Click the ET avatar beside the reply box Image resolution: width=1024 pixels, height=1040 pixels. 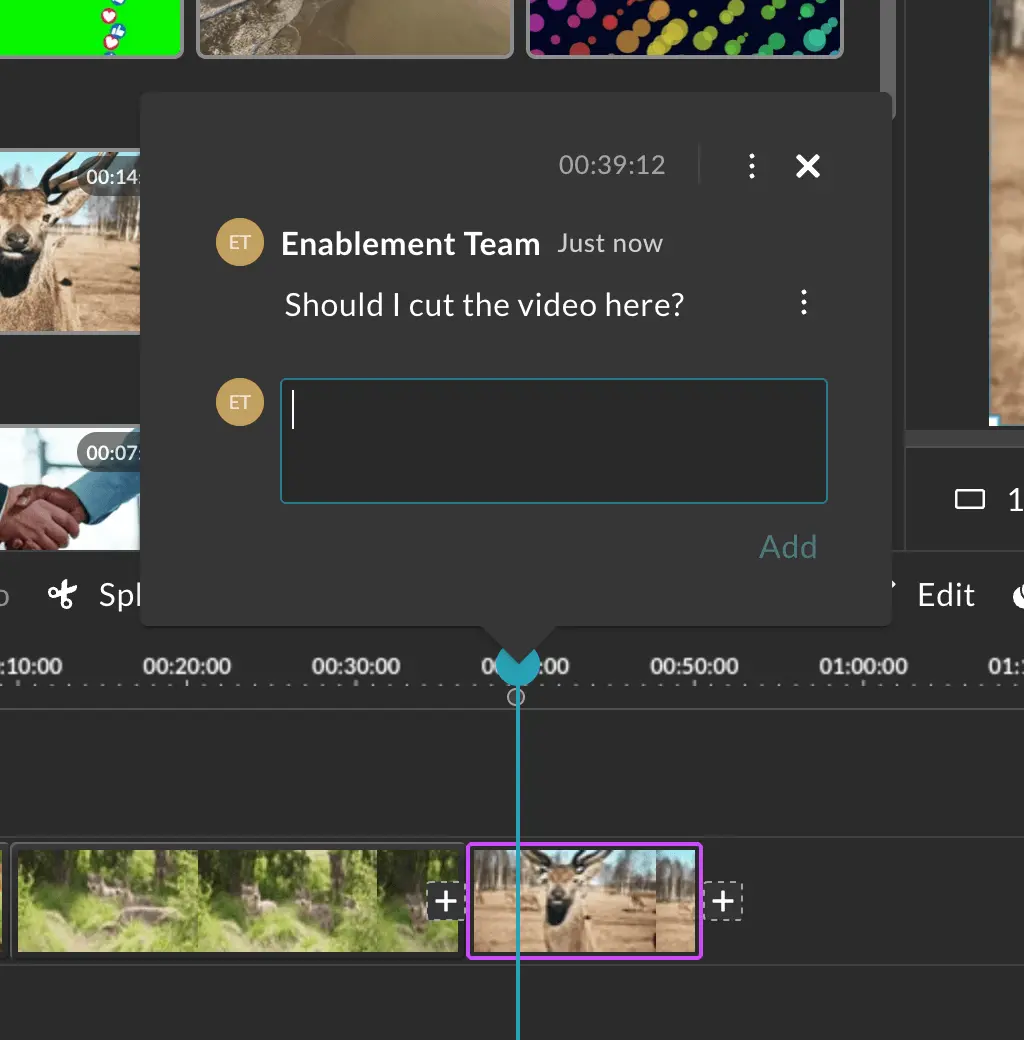tap(239, 402)
